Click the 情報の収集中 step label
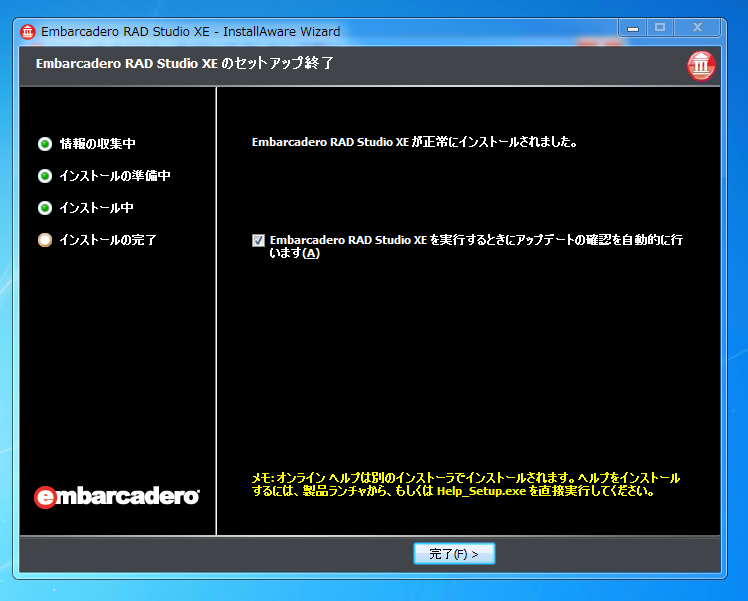Image resolution: width=748 pixels, height=601 pixels. (97, 144)
